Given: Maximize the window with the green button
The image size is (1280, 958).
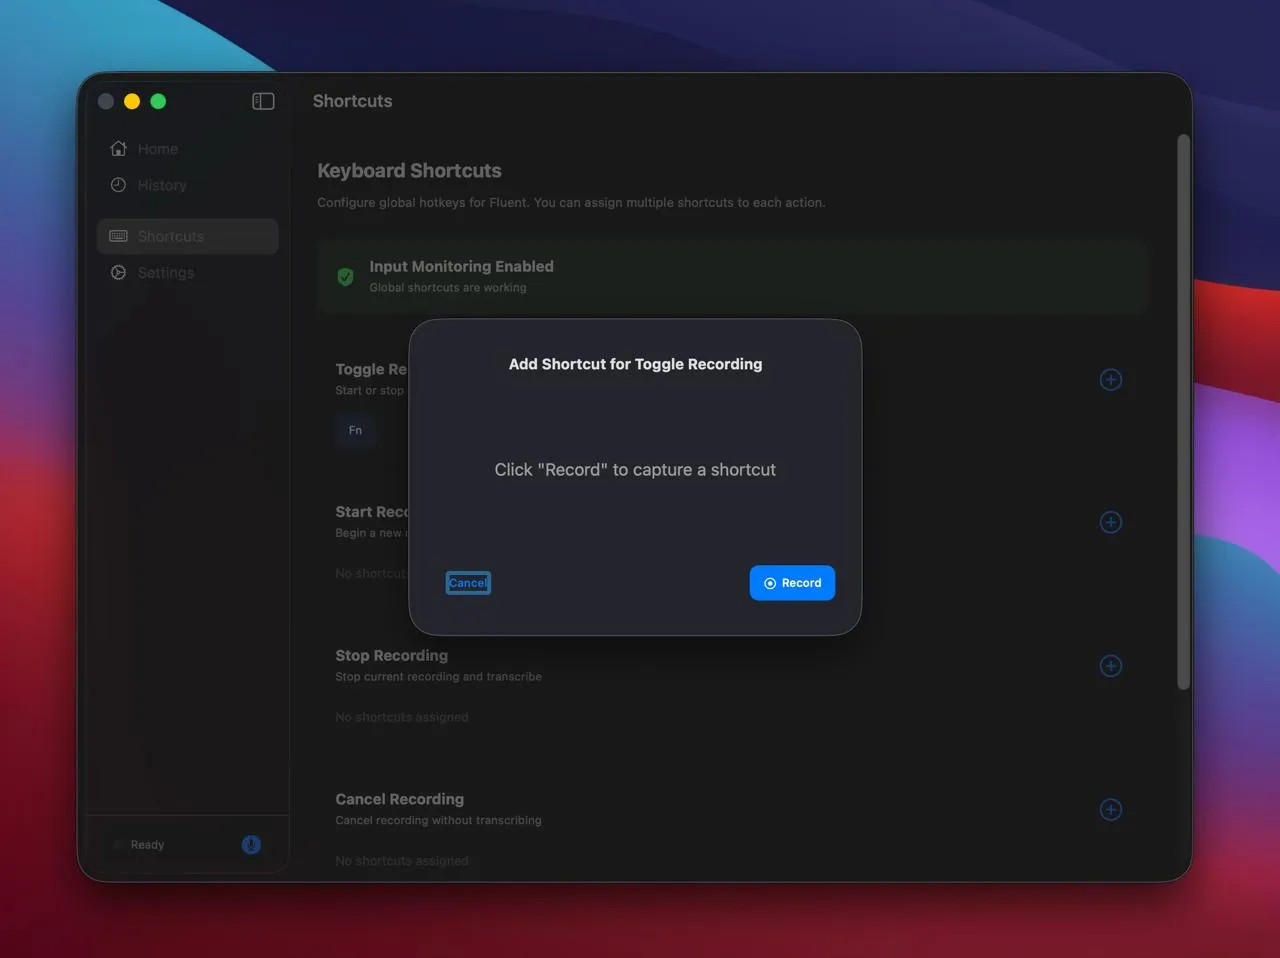Looking at the screenshot, I should tap(158, 101).
